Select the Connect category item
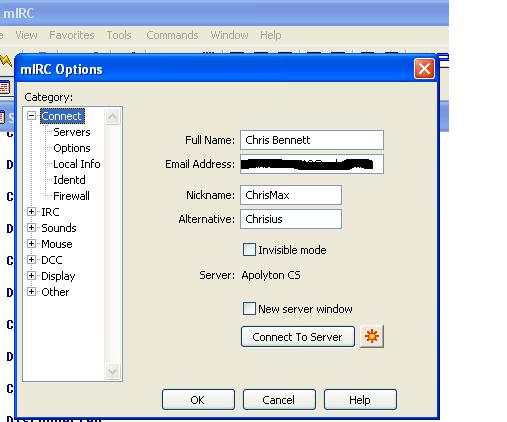The image size is (507, 422). click(62, 116)
